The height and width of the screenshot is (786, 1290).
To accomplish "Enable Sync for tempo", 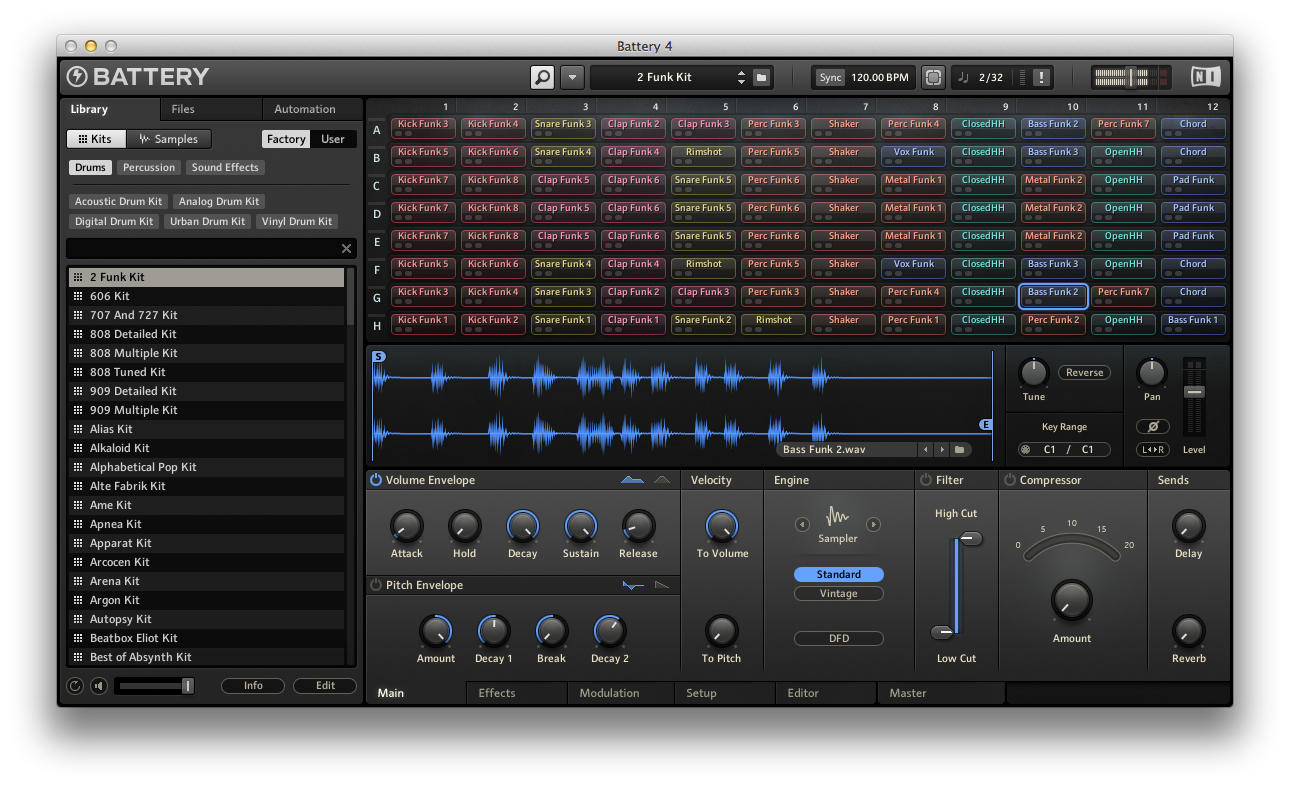I will point(830,77).
